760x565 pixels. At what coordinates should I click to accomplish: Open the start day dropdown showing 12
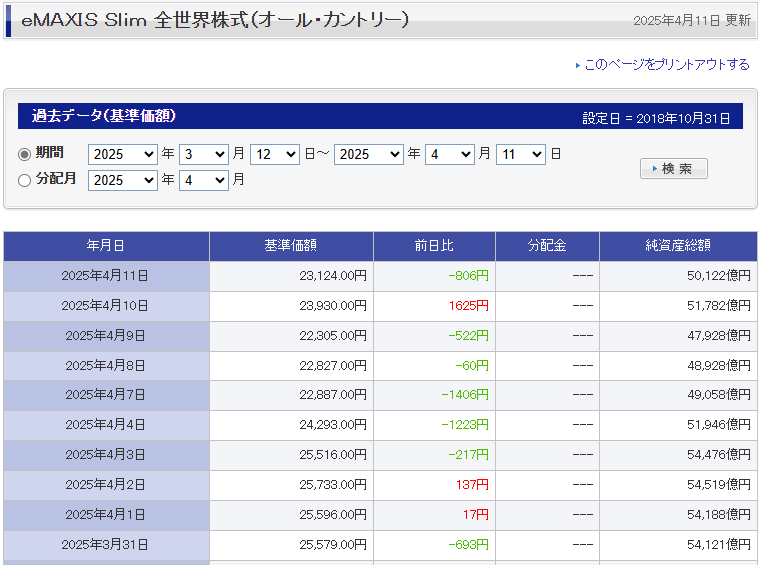pos(274,154)
